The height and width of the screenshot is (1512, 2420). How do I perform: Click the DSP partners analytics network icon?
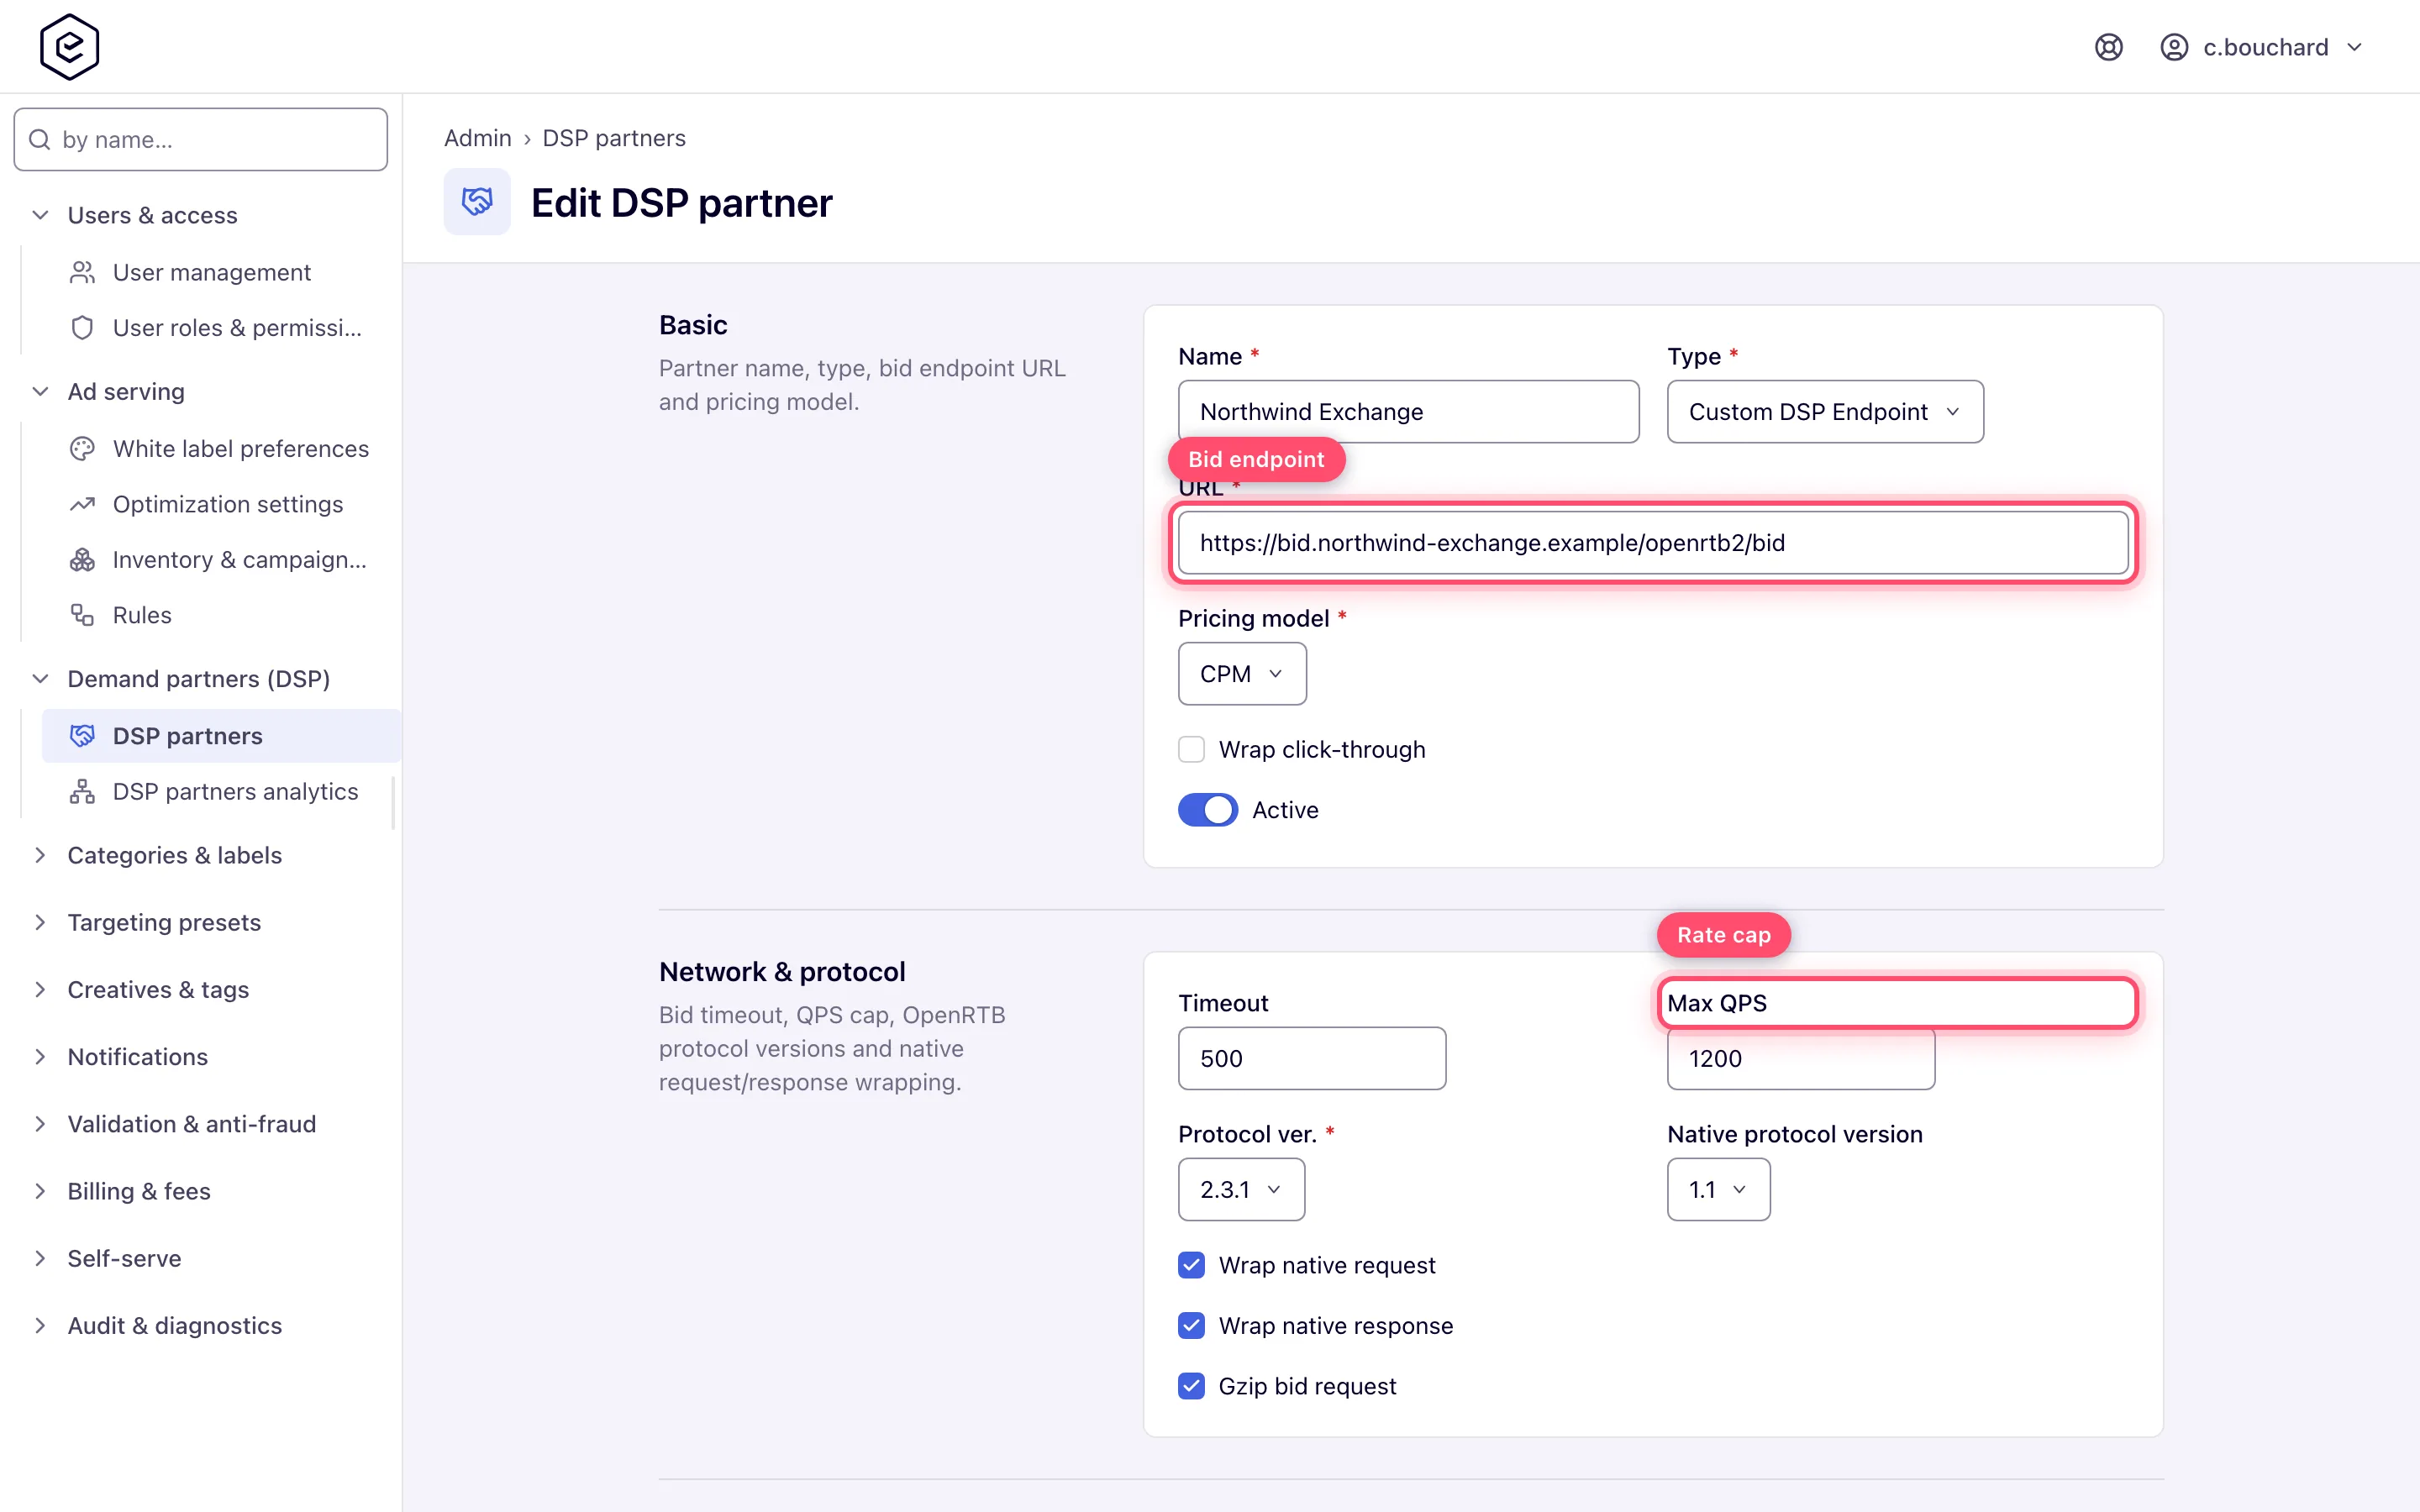pos(82,792)
